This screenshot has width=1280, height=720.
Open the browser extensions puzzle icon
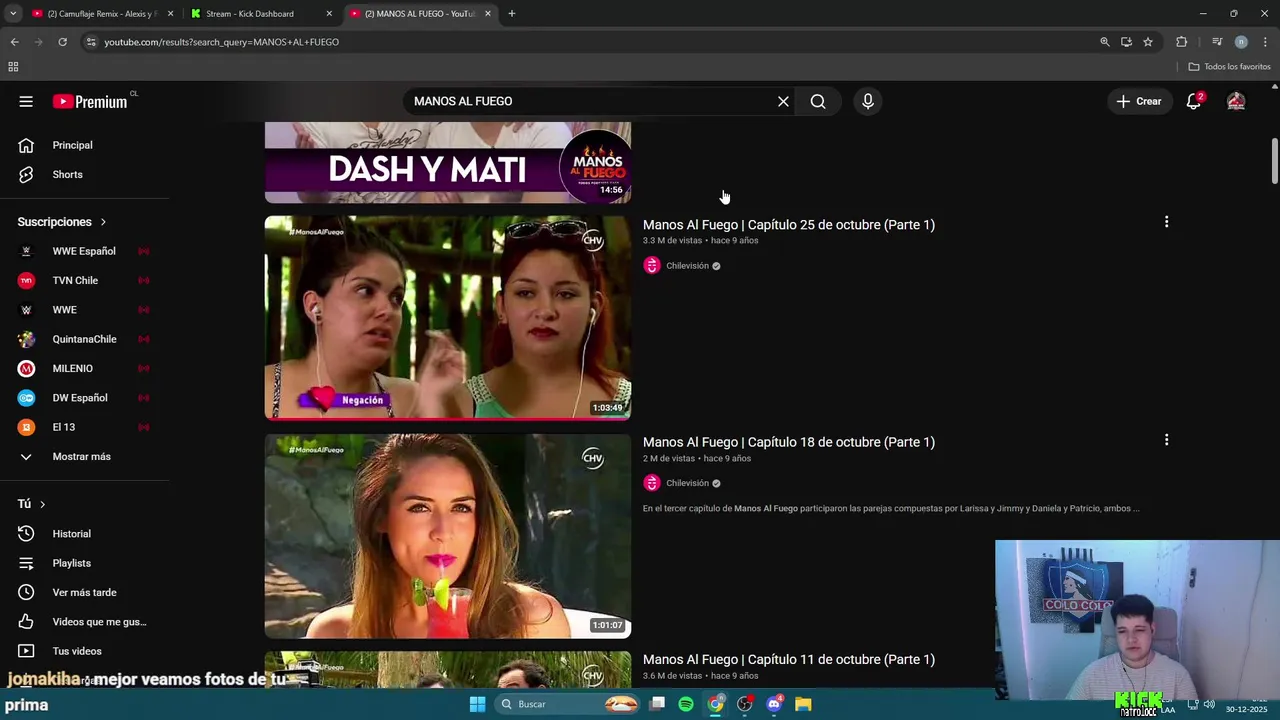[1182, 42]
